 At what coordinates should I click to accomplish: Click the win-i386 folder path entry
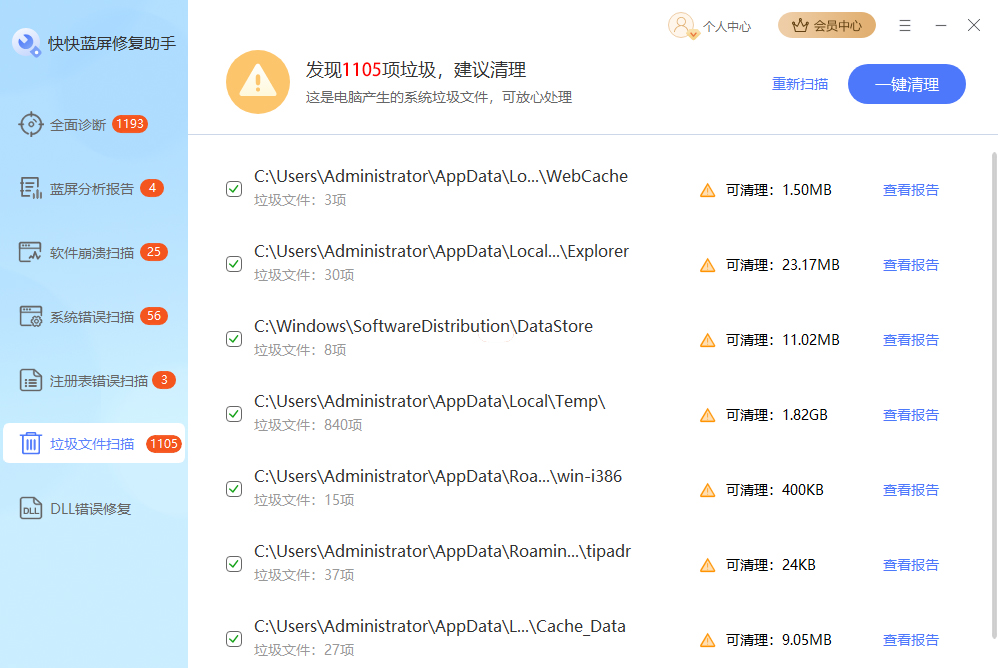[x=438, y=477]
